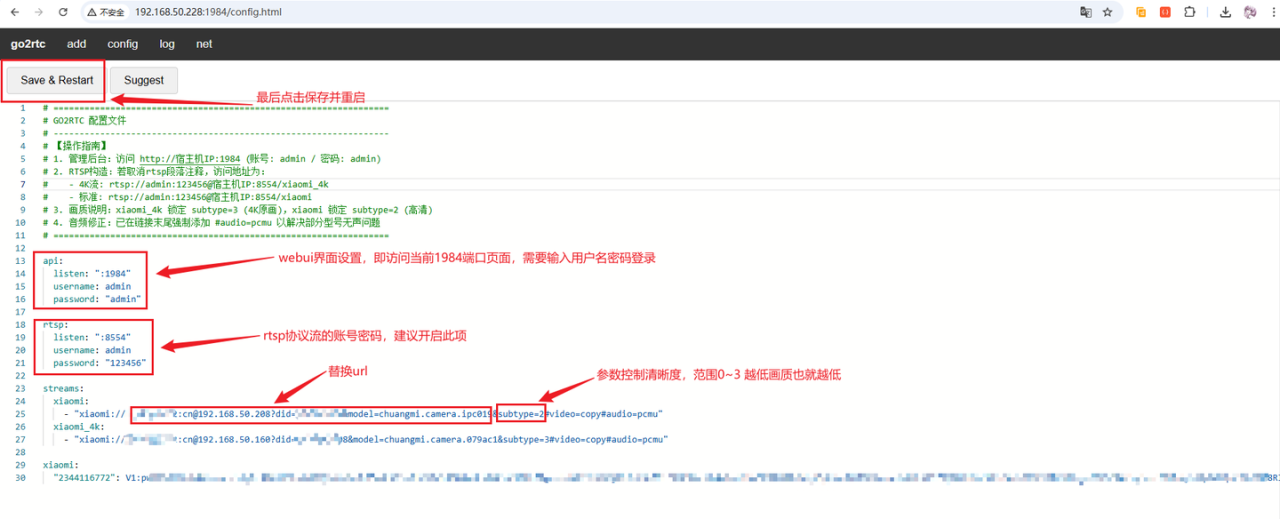Open the 'net' navigation item
The width and height of the screenshot is (1280, 519).
[x=204, y=44]
